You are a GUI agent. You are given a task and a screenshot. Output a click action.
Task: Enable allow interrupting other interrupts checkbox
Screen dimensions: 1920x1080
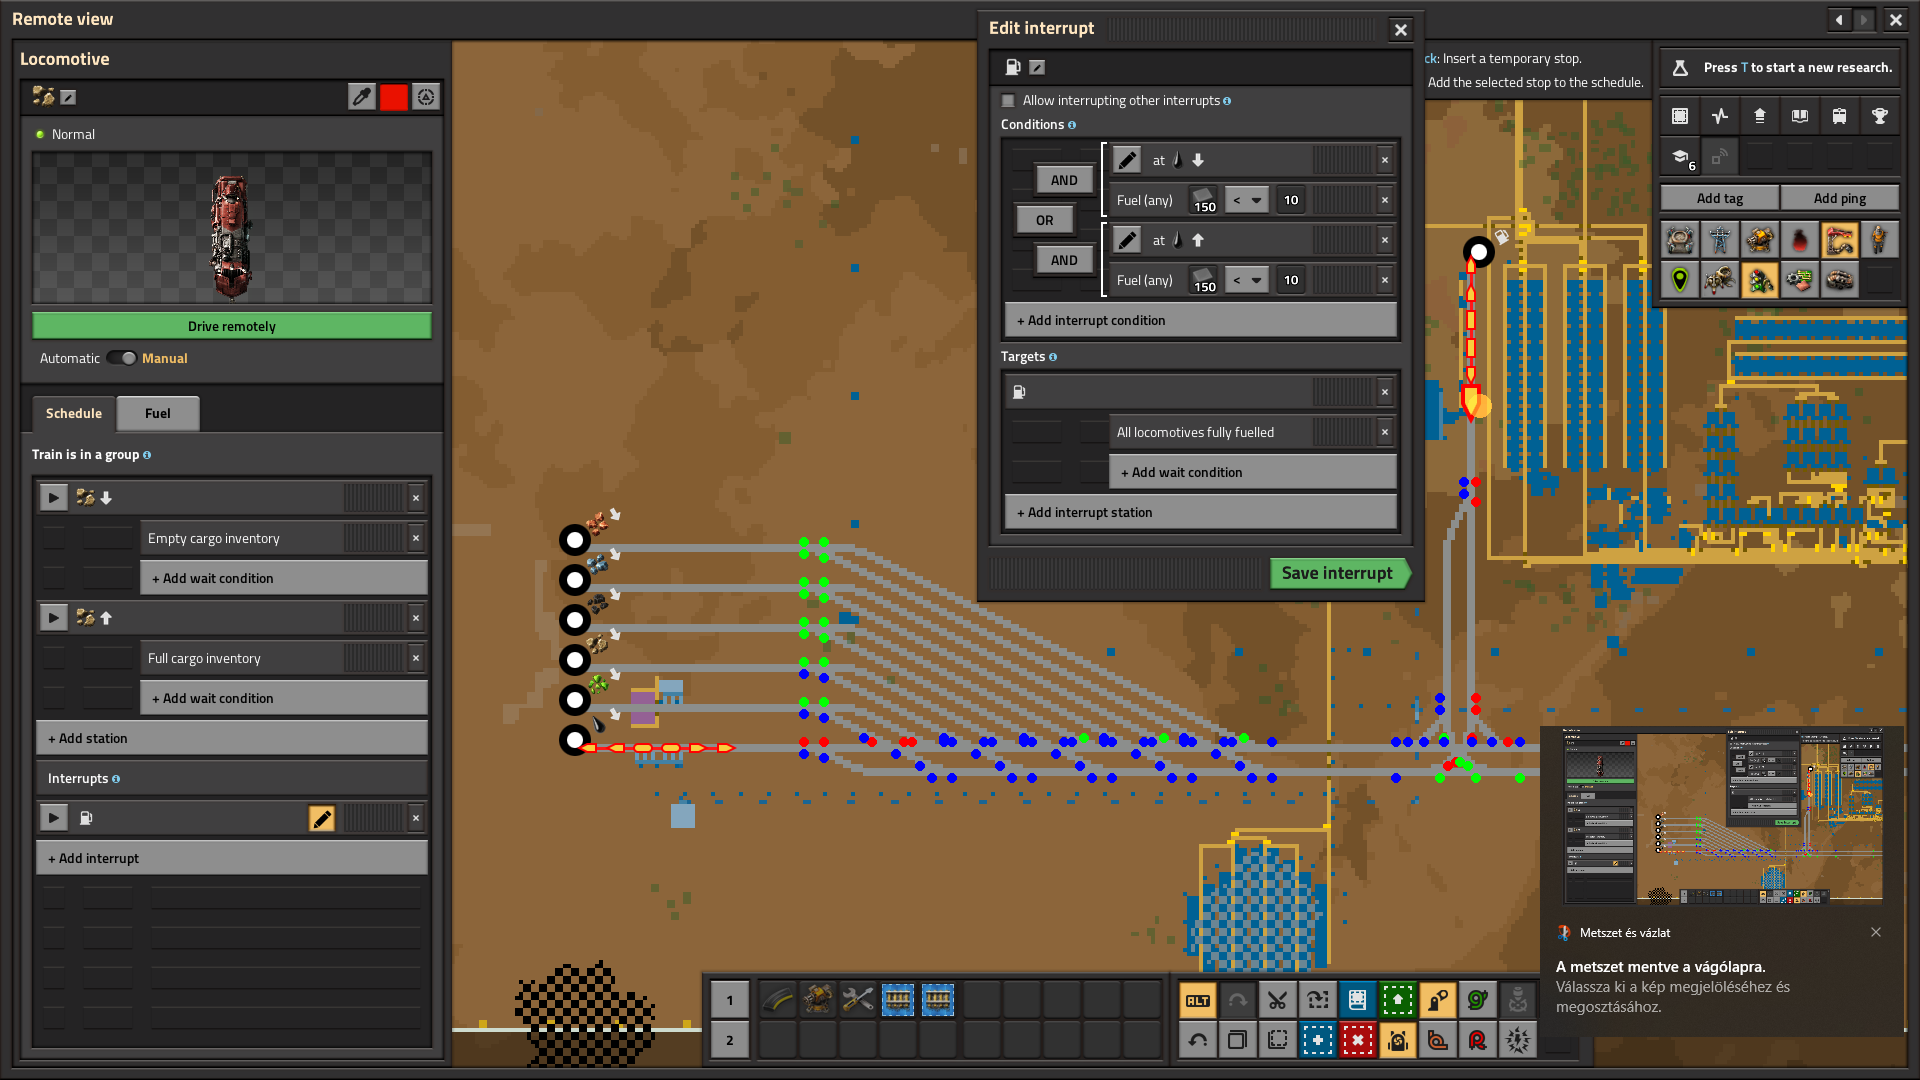[x=1008, y=101]
